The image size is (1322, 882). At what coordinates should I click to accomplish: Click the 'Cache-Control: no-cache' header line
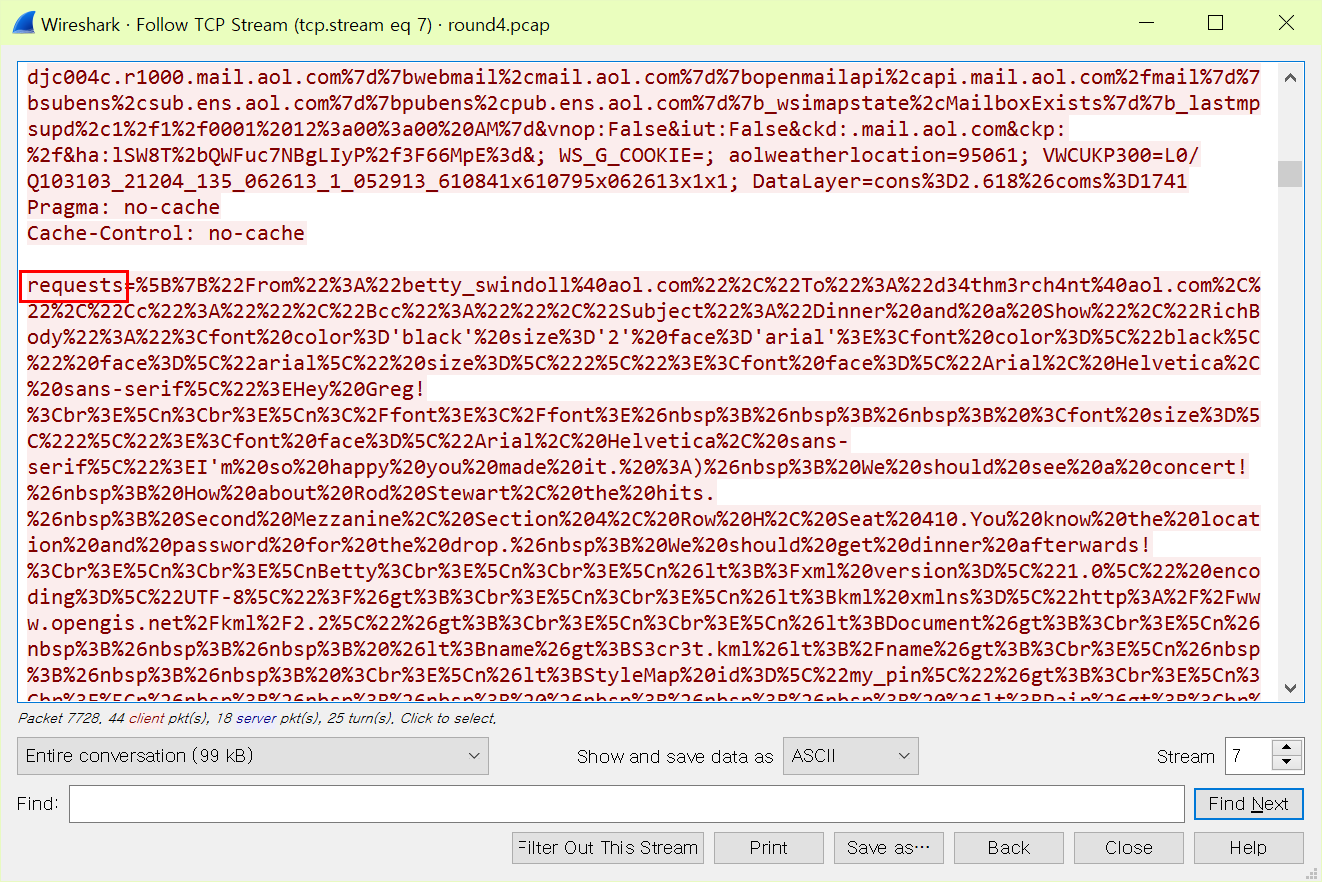point(166,234)
